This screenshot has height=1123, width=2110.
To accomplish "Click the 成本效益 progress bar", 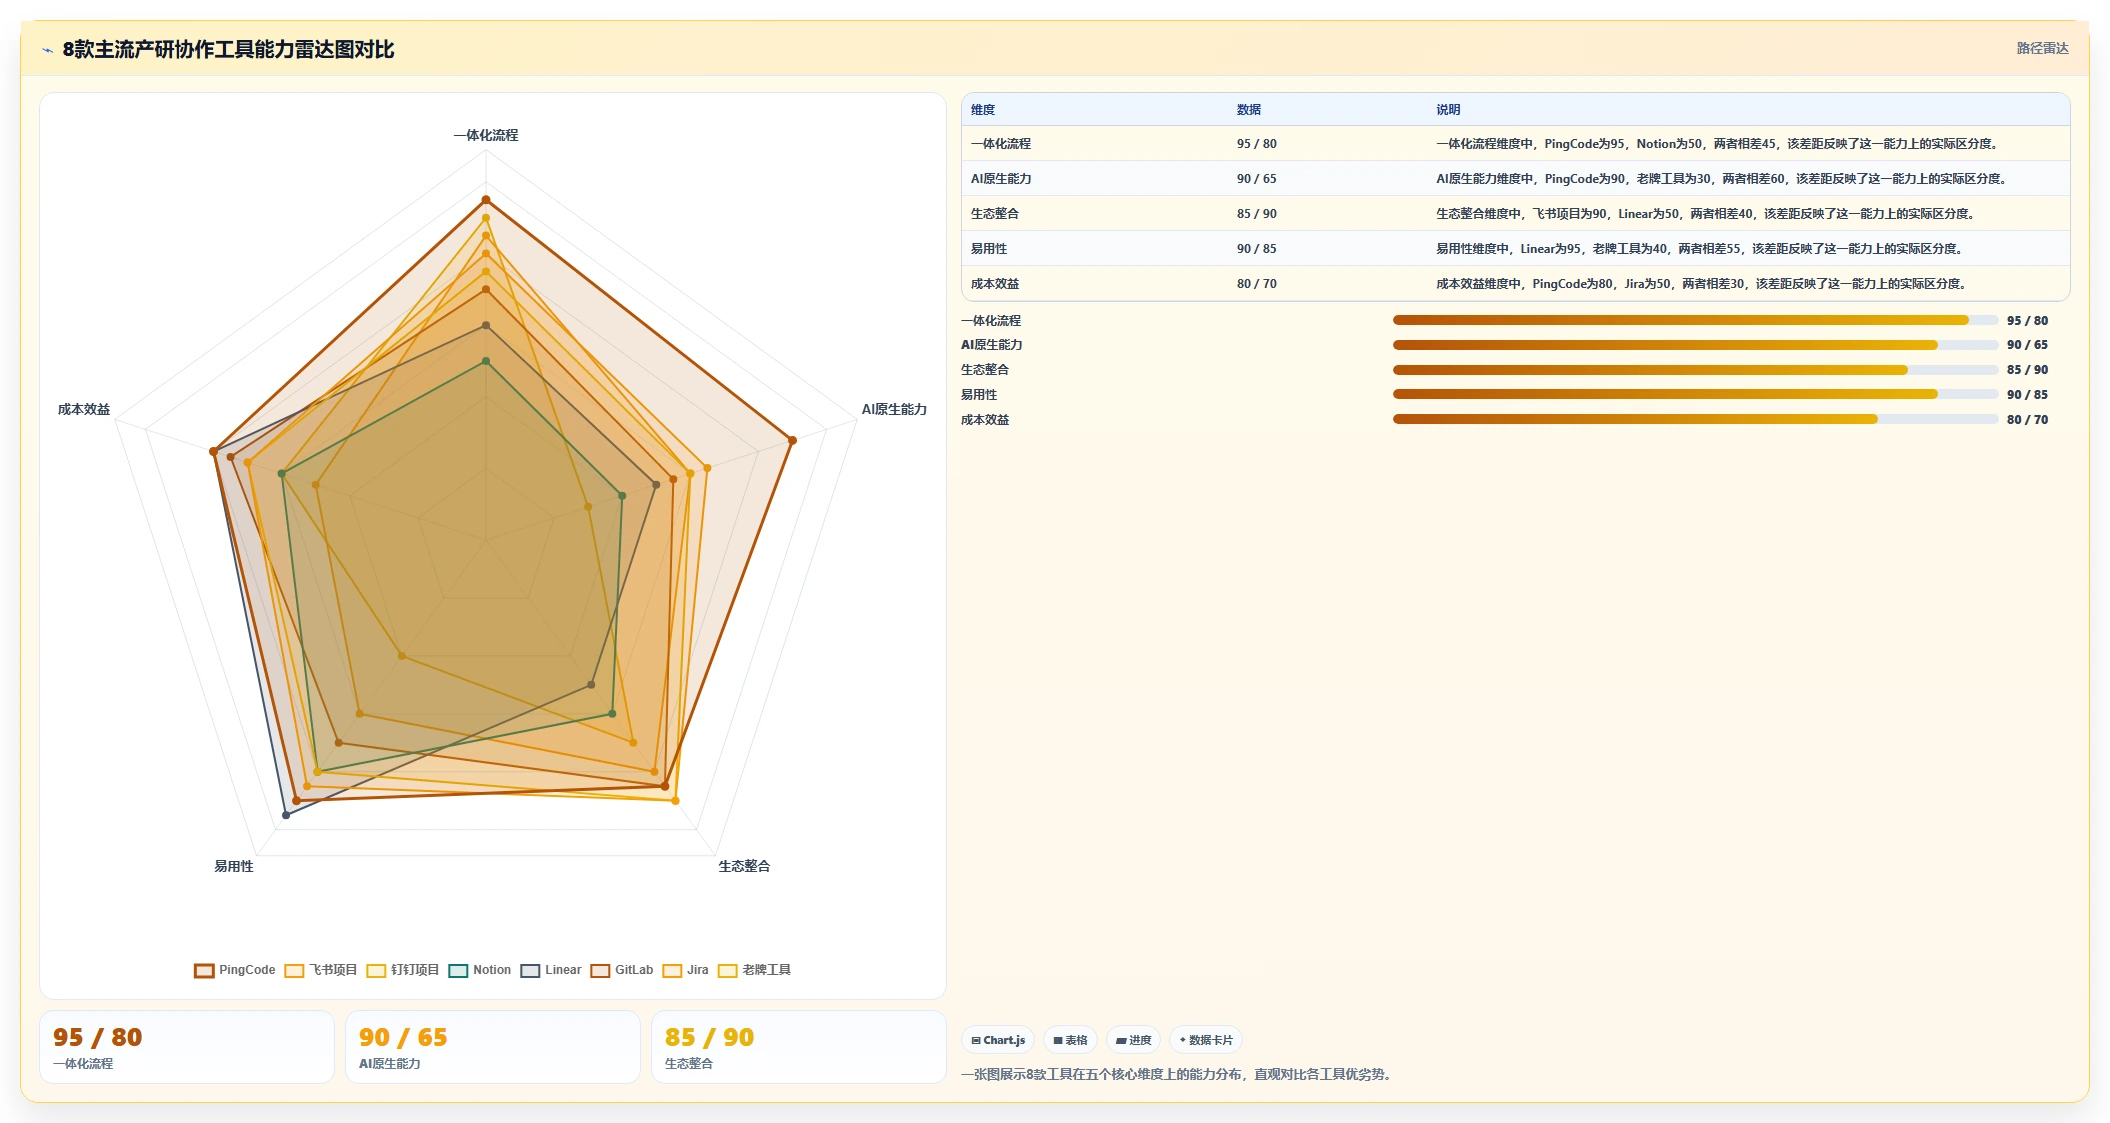I will click(x=1695, y=419).
